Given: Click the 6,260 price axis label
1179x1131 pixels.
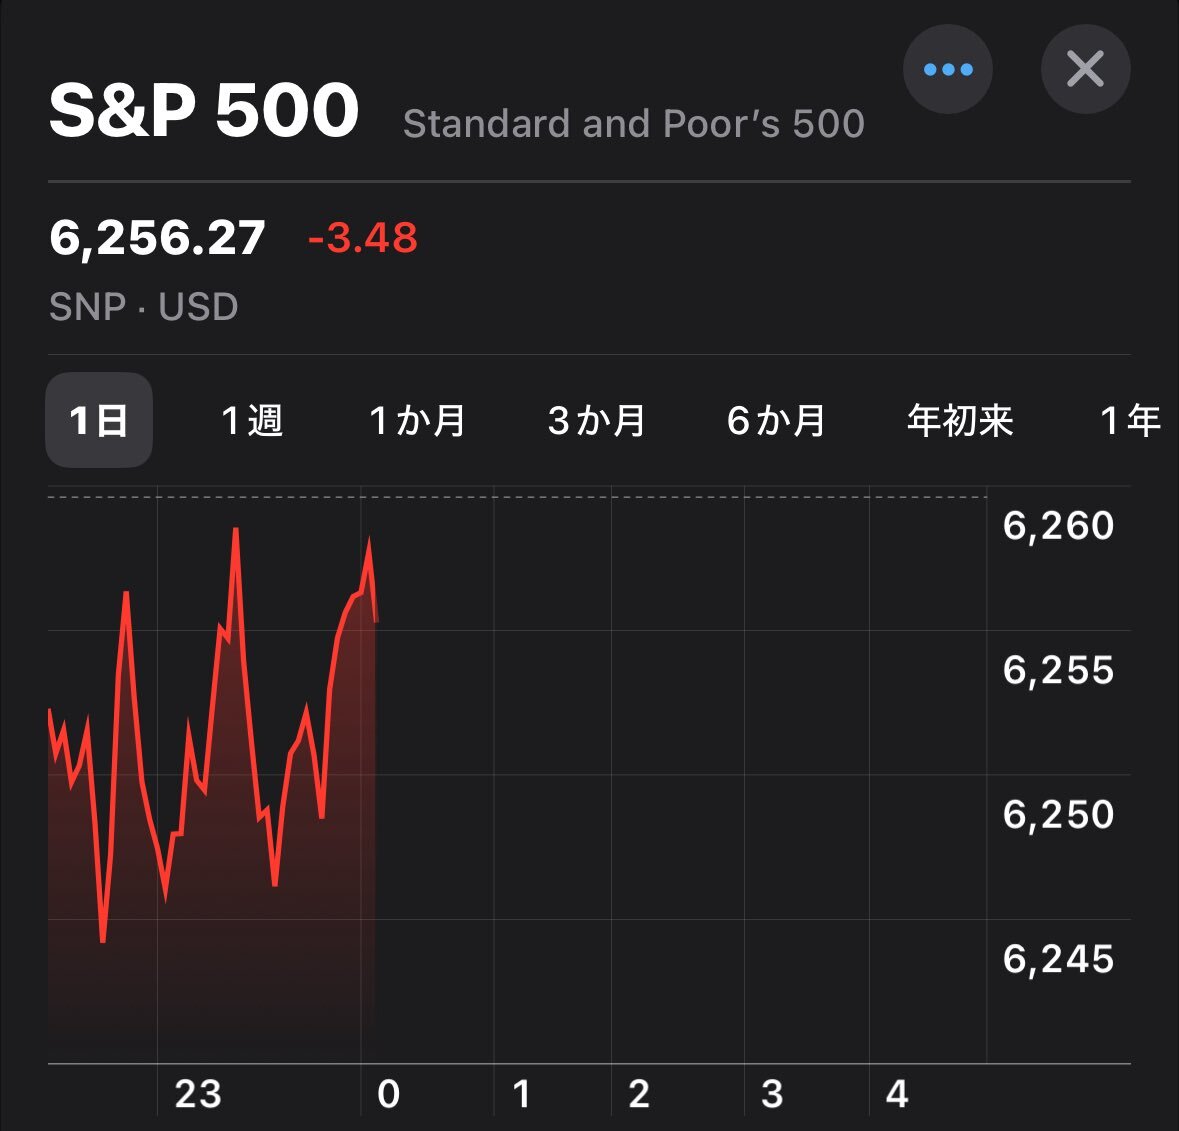Looking at the screenshot, I should [1058, 526].
